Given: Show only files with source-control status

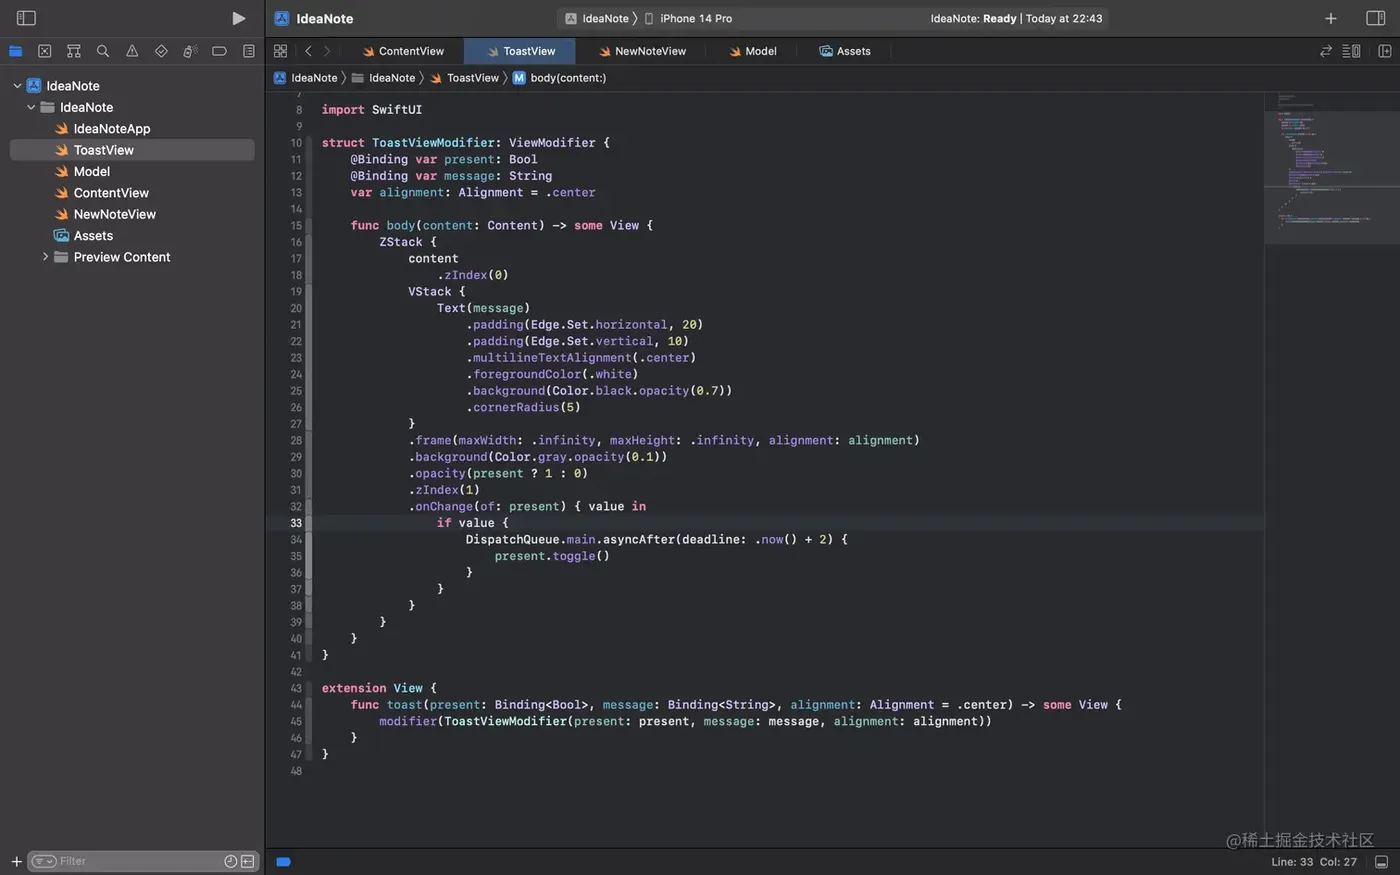Looking at the screenshot, I should (247, 861).
